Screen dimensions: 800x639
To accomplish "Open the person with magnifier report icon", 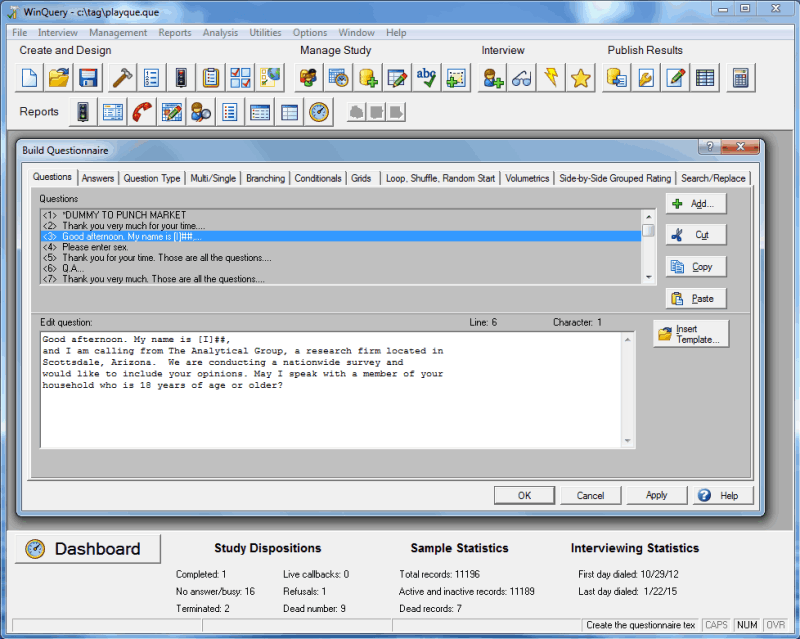I will point(201,112).
